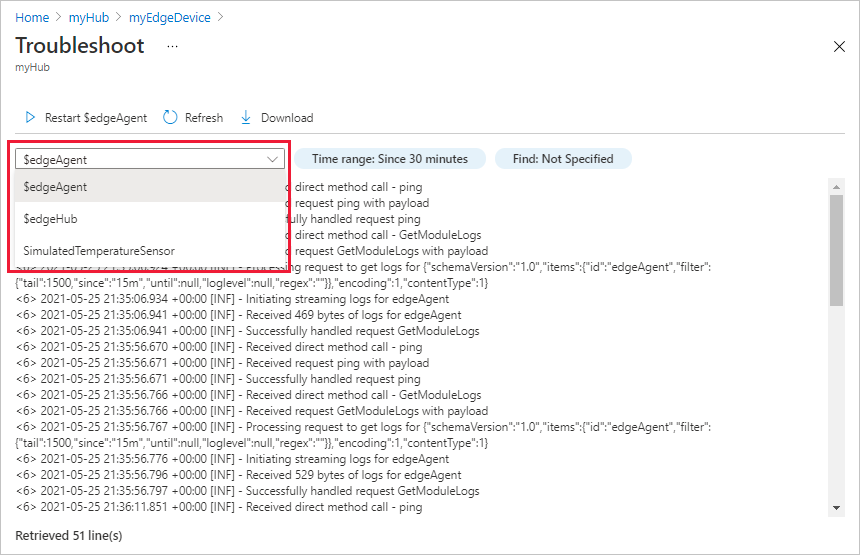Viewport: 860px width, 555px height.
Task: Click the Download toolbar label
Action: 287,118
